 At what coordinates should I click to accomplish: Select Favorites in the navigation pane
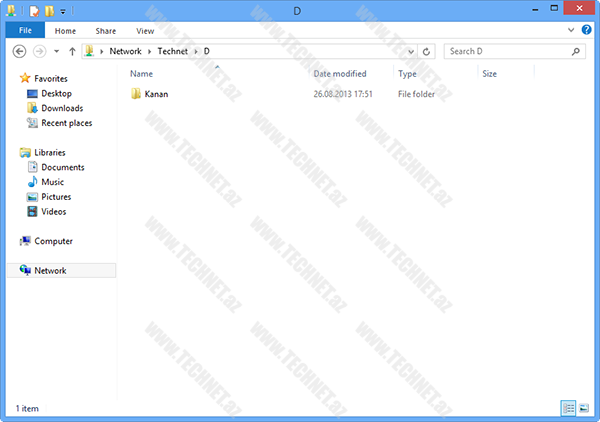[51, 78]
